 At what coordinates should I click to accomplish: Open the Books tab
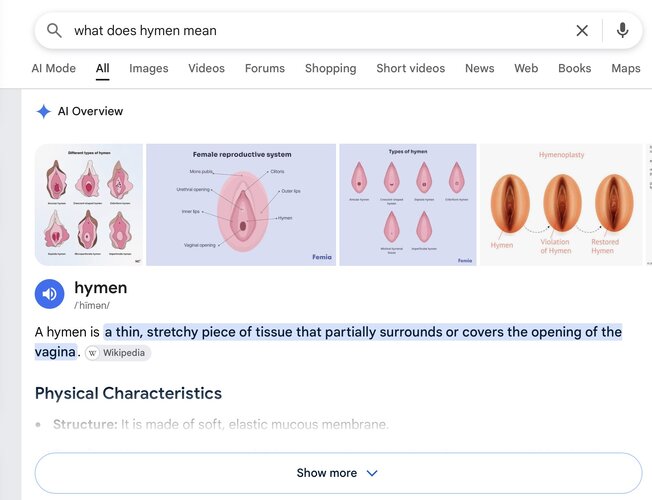point(574,68)
